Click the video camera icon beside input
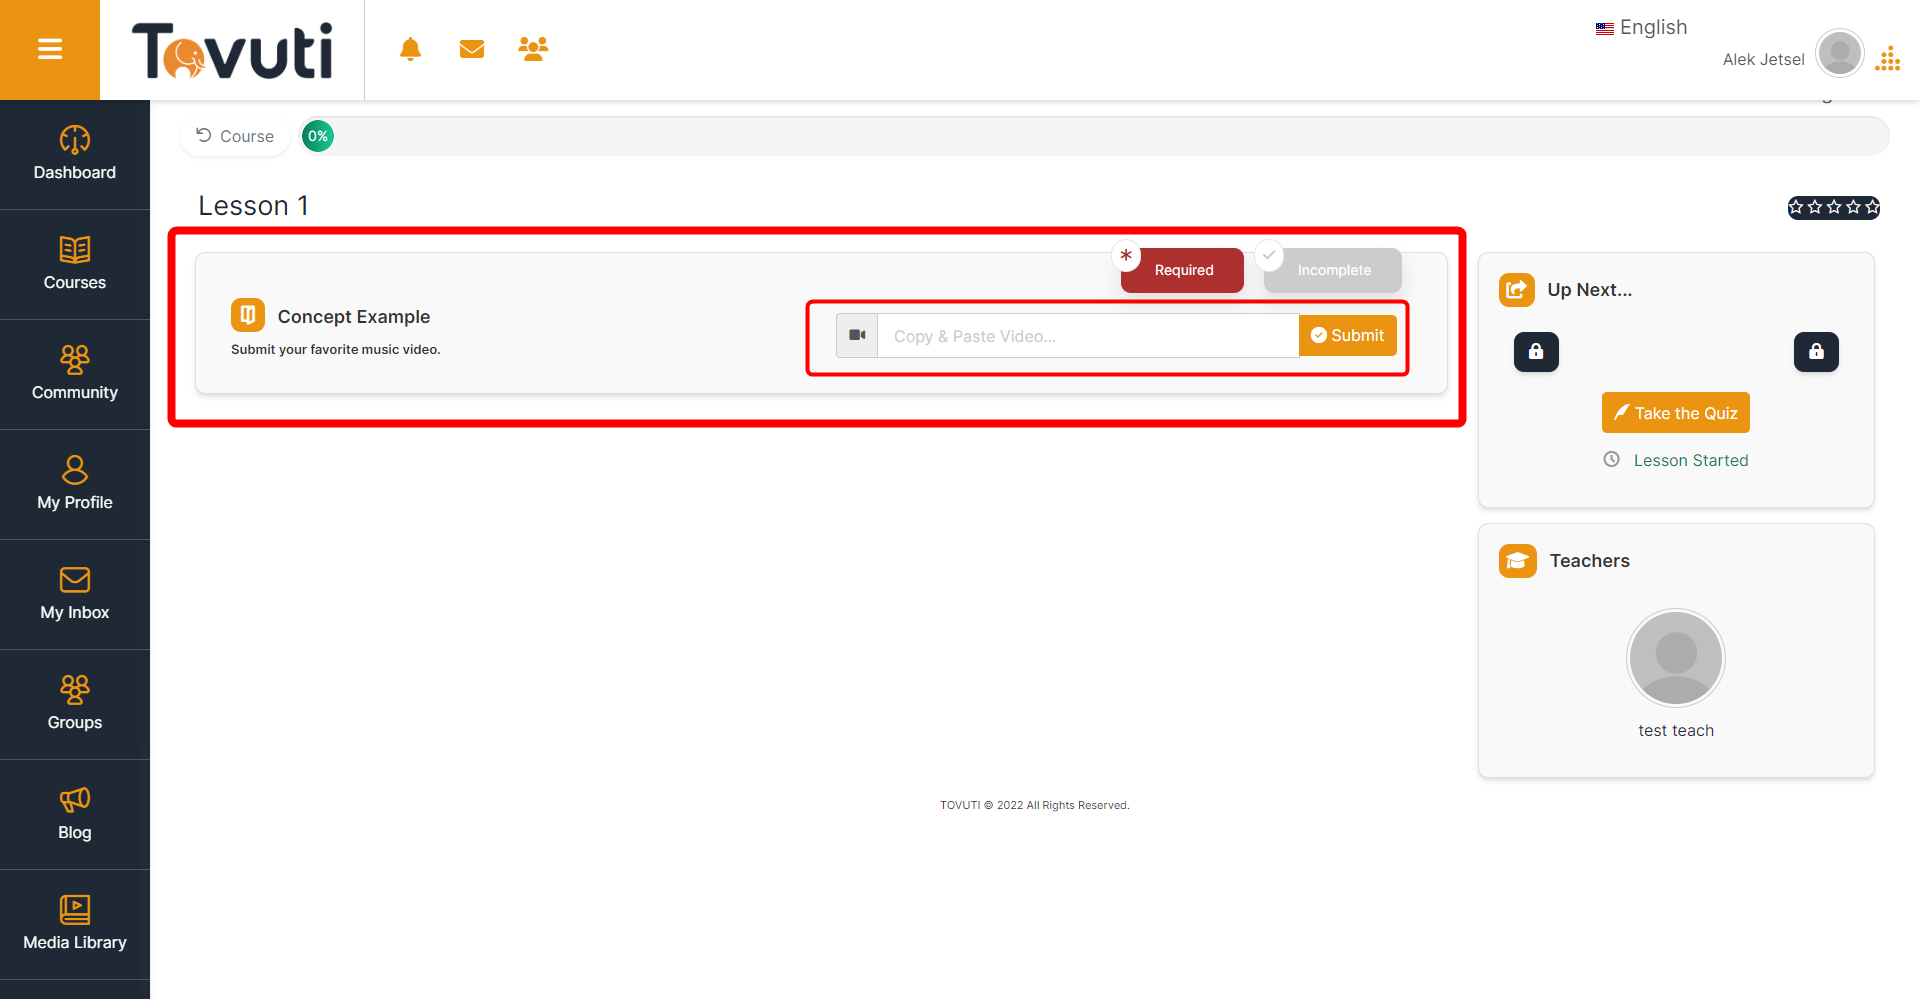This screenshot has height=999, width=1920. (x=857, y=335)
